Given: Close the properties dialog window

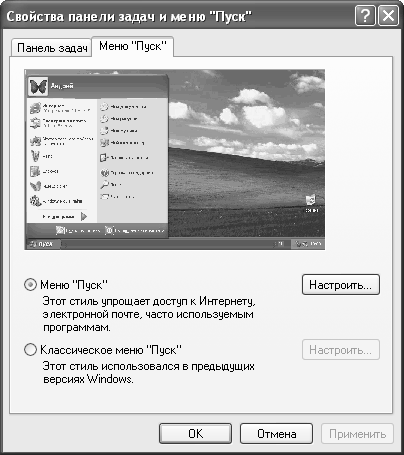Looking at the screenshot, I should click(388, 16).
